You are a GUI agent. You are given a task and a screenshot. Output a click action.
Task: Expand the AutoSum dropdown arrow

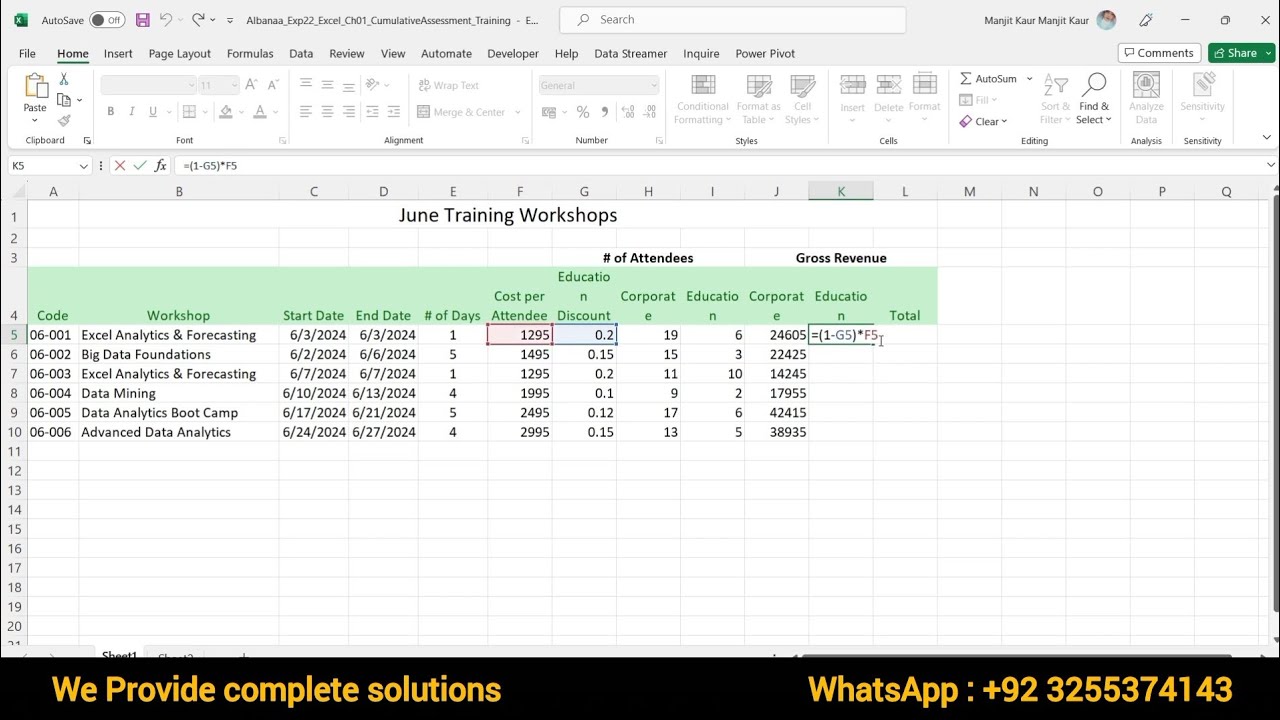(x=1029, y=79)
